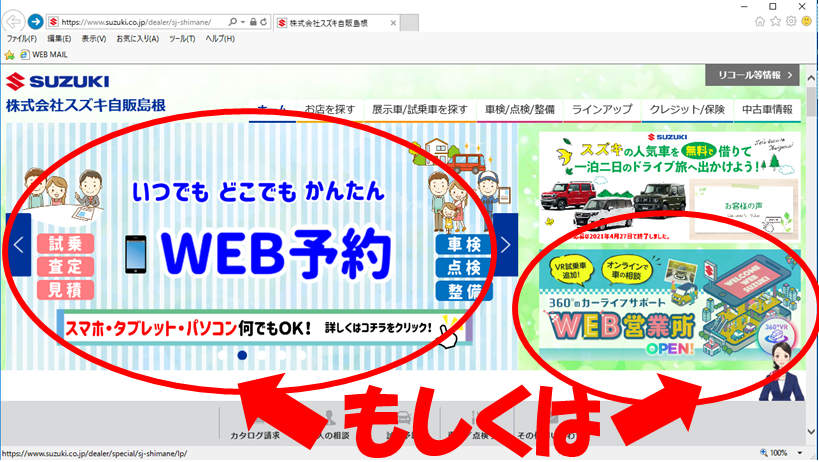Click the vertical scrollbar up arrow
This screenshot has width=819, height=462.
[x=811, y=78]
